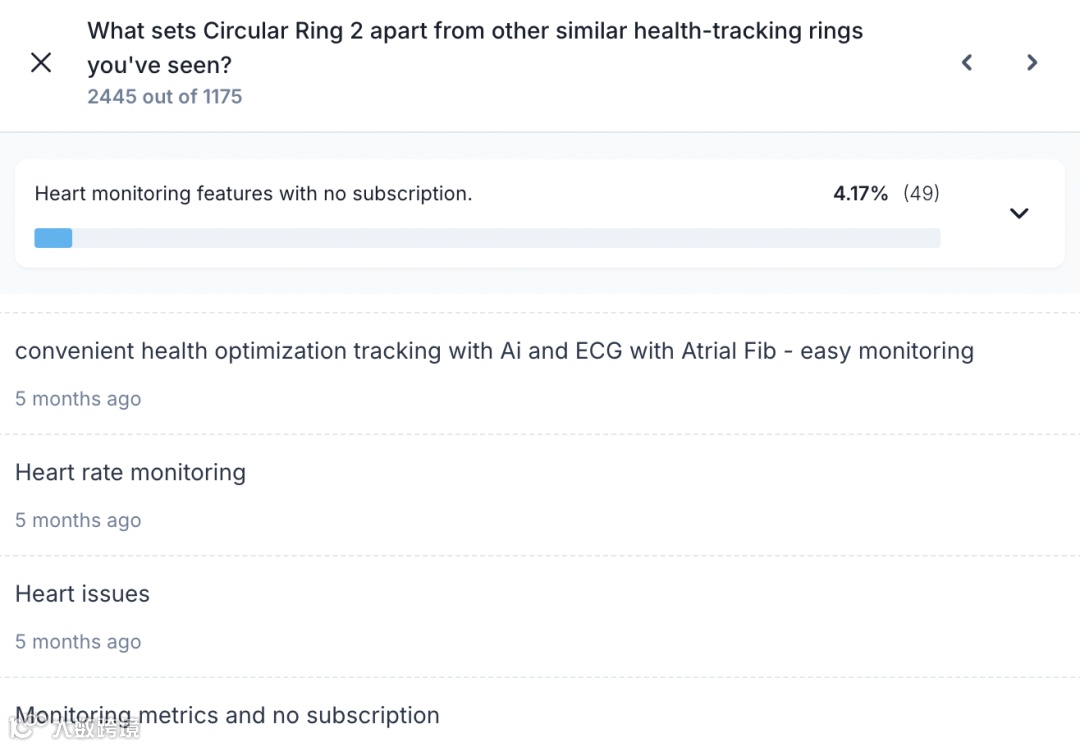
Task: Click the "2445 out of 1175" counter
Action: coord(164,97)
